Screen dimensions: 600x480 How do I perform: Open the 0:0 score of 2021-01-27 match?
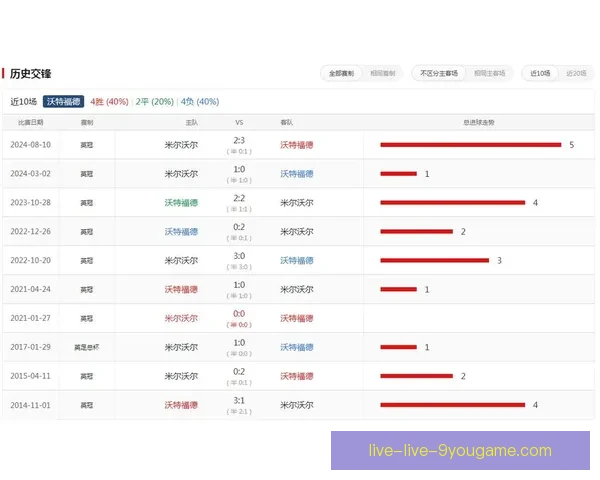pyautogui.click(x=239, y=314)
